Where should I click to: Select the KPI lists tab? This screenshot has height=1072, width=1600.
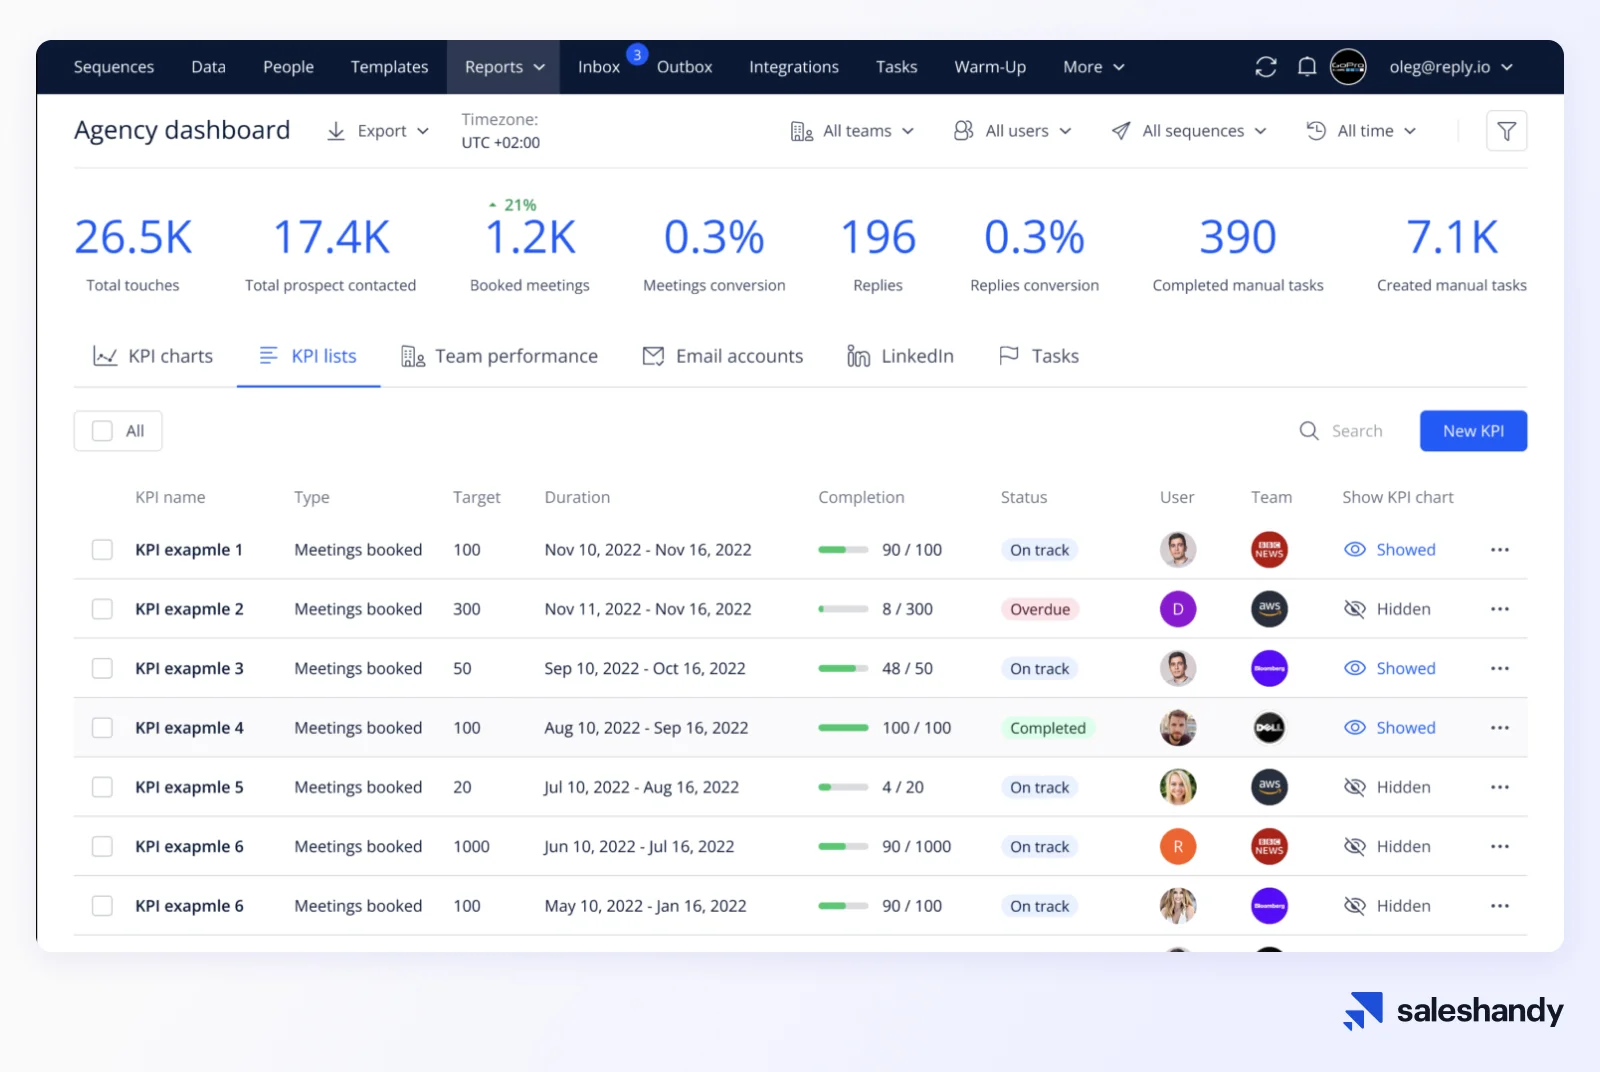click(x=308, y=356)
